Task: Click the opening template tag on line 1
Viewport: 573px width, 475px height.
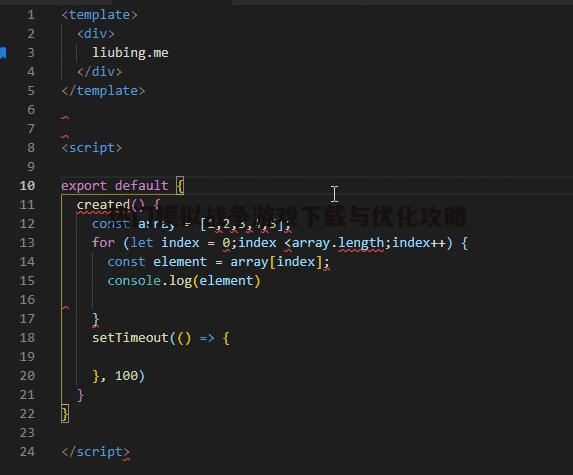Action: [99, 15]
